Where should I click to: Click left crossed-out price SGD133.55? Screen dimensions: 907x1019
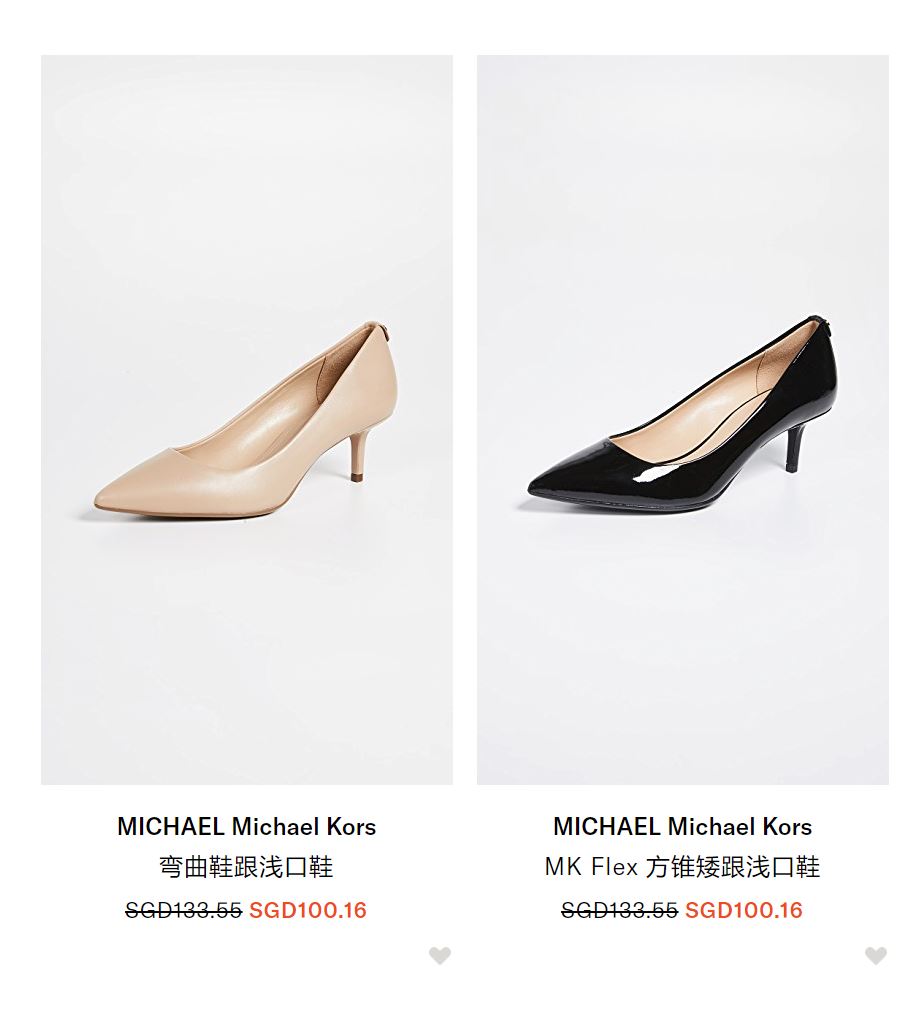(x=184, y=910)
